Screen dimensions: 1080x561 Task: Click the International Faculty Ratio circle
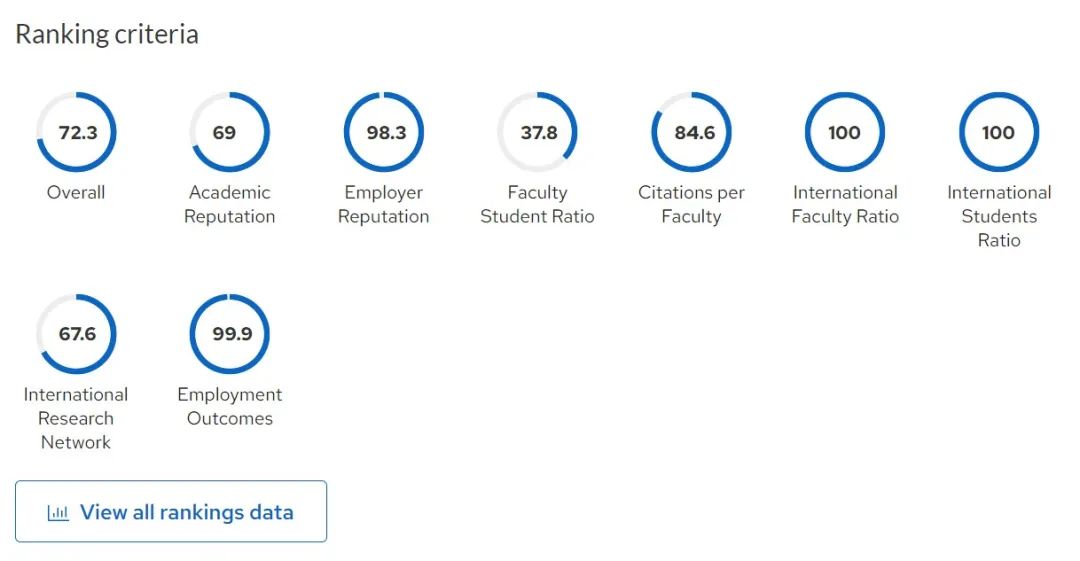[x=845, y=132]
